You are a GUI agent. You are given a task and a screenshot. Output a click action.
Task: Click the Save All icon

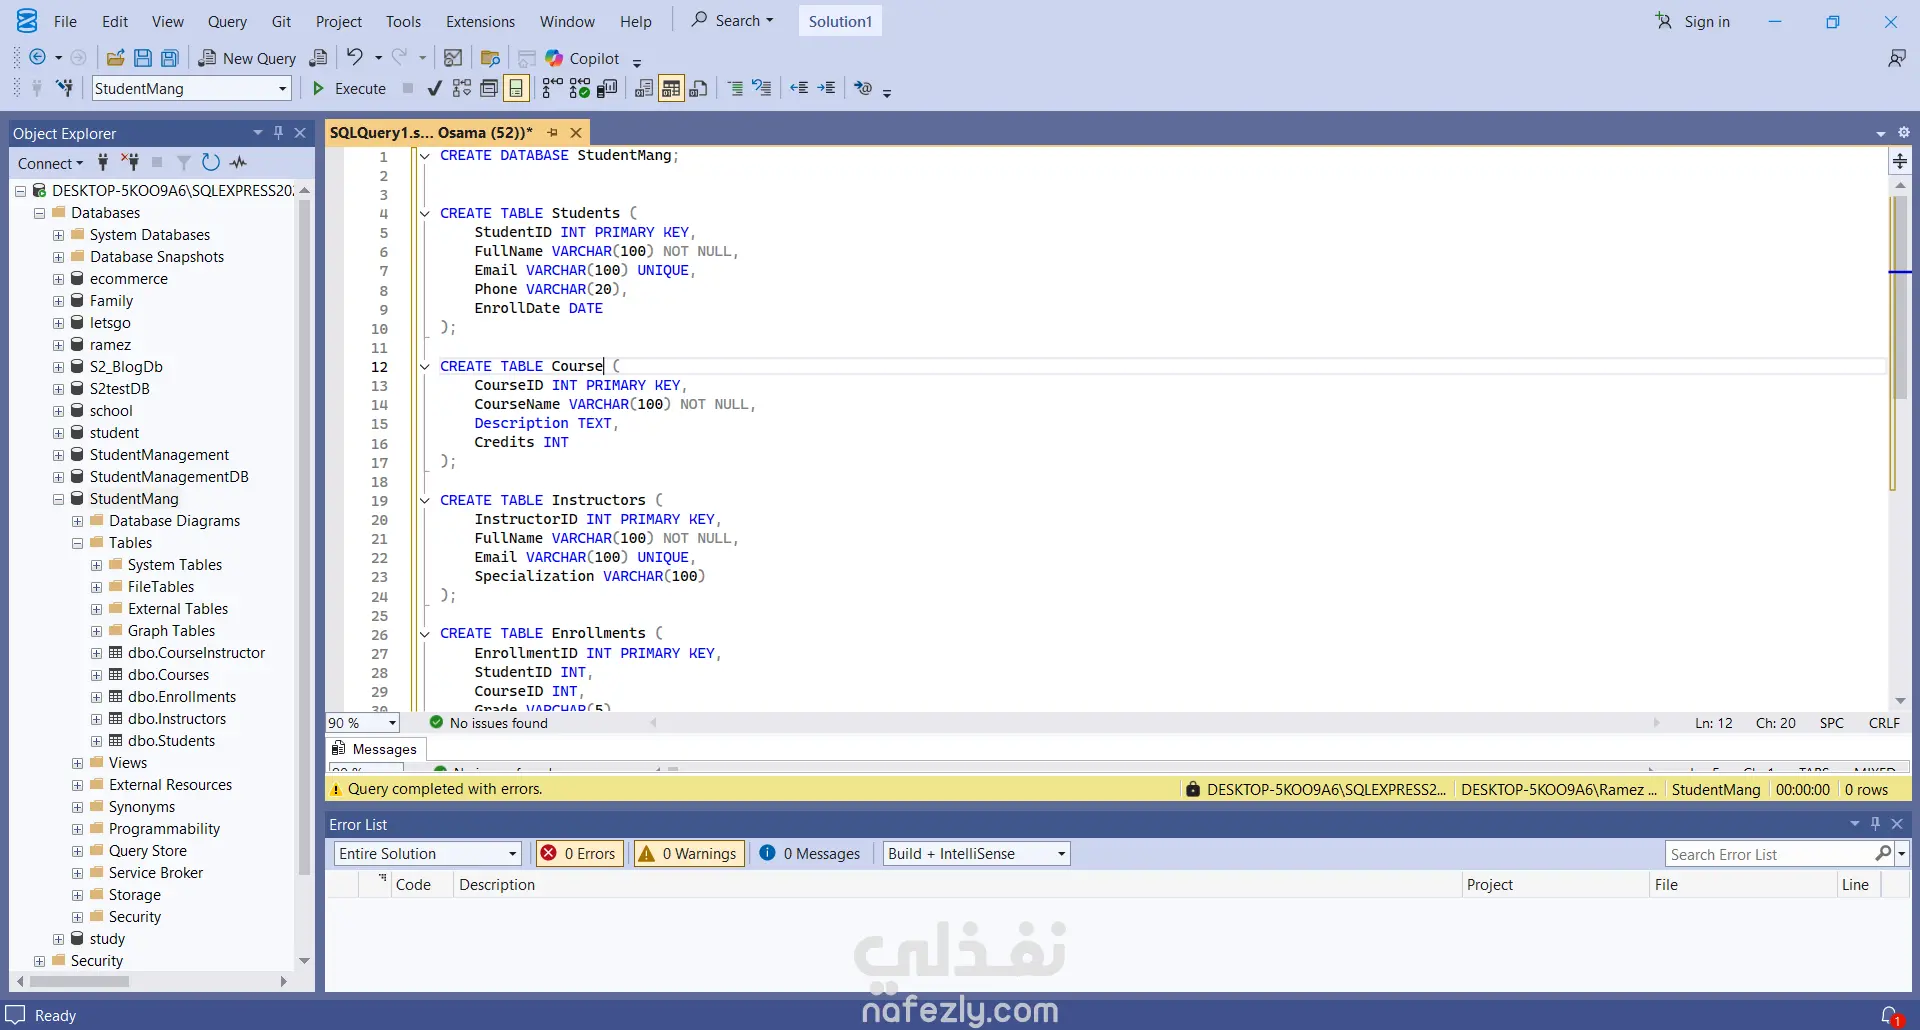[x=170, y=58]
